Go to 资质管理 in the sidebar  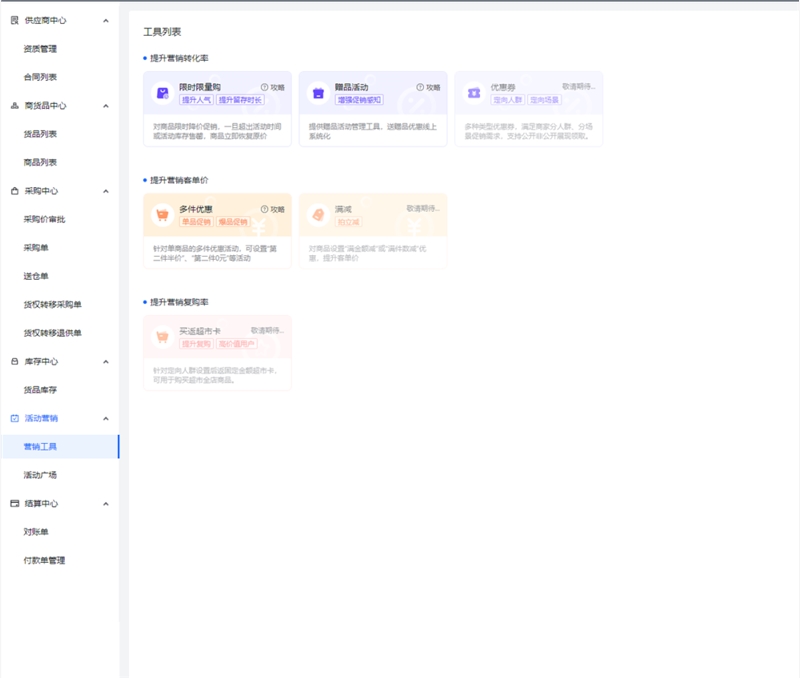pos(40,48)
